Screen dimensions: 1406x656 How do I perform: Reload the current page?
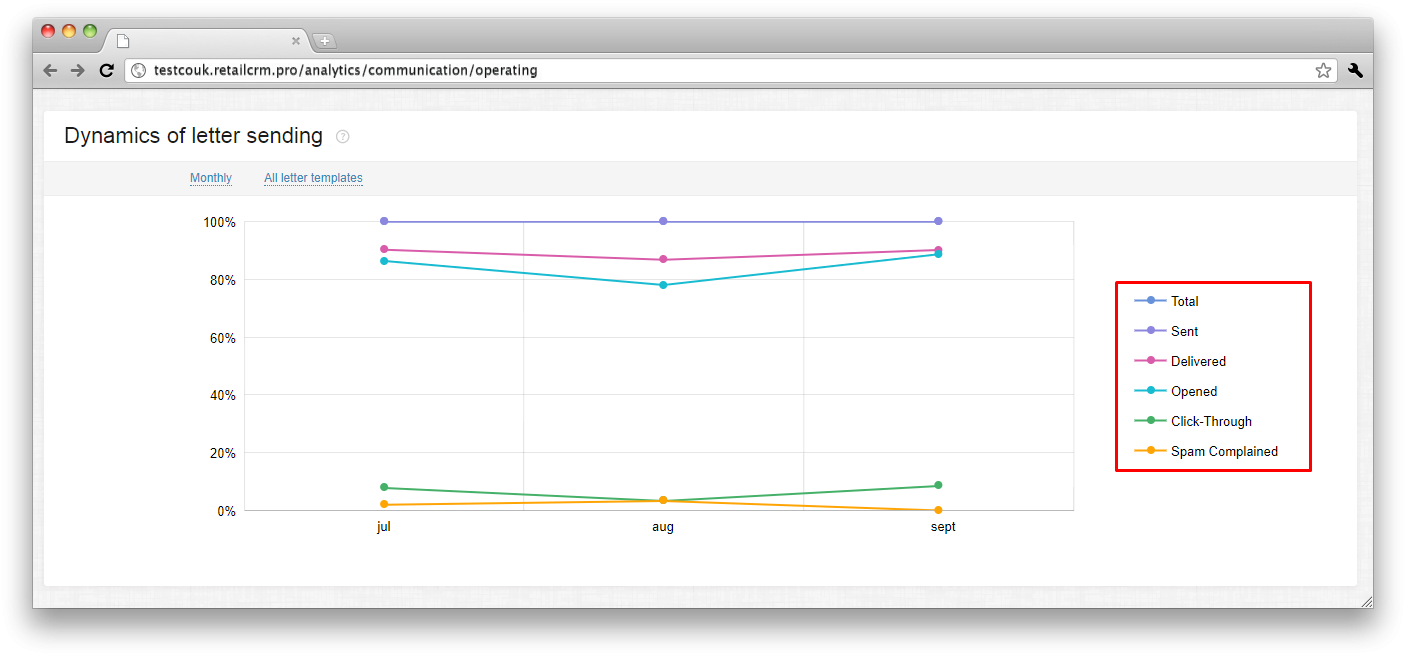106,70
